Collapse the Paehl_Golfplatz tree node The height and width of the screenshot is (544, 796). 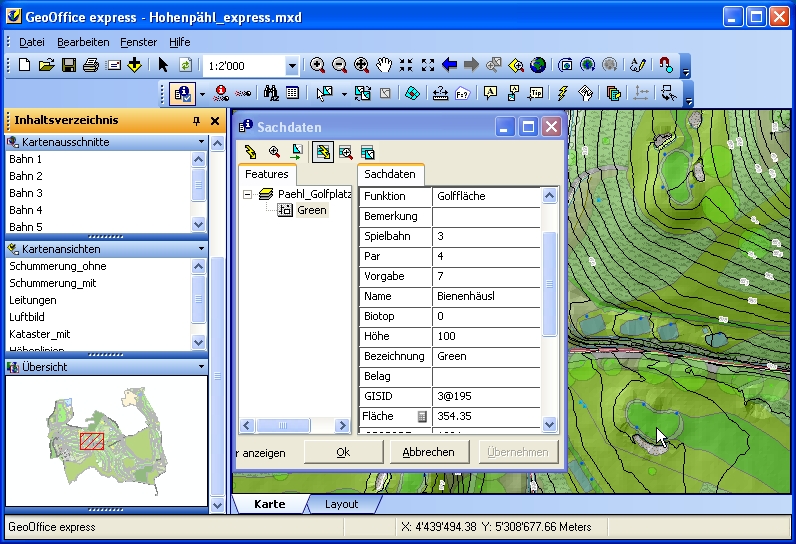pos(247,194)
